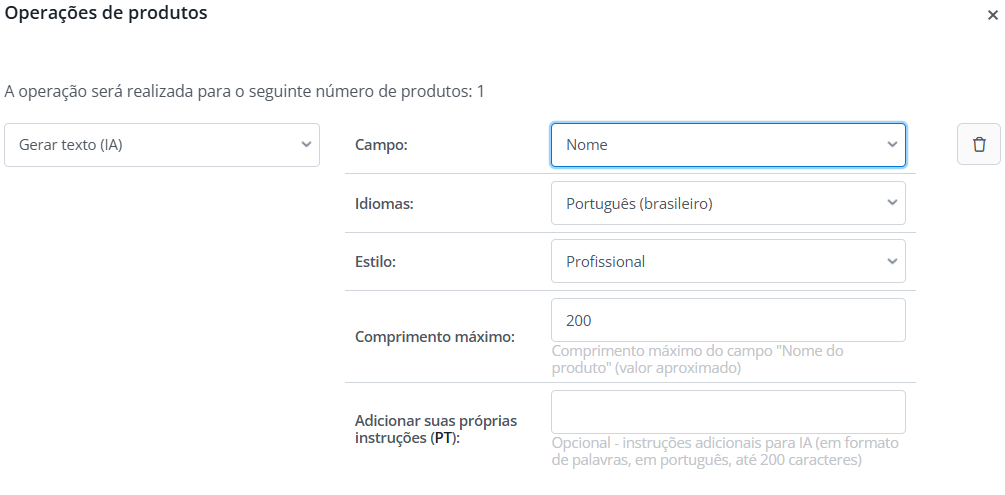Click the Opcional hint below the instructions field
Viewport: 1005px width, 495px height.
(x=726, y=452)
